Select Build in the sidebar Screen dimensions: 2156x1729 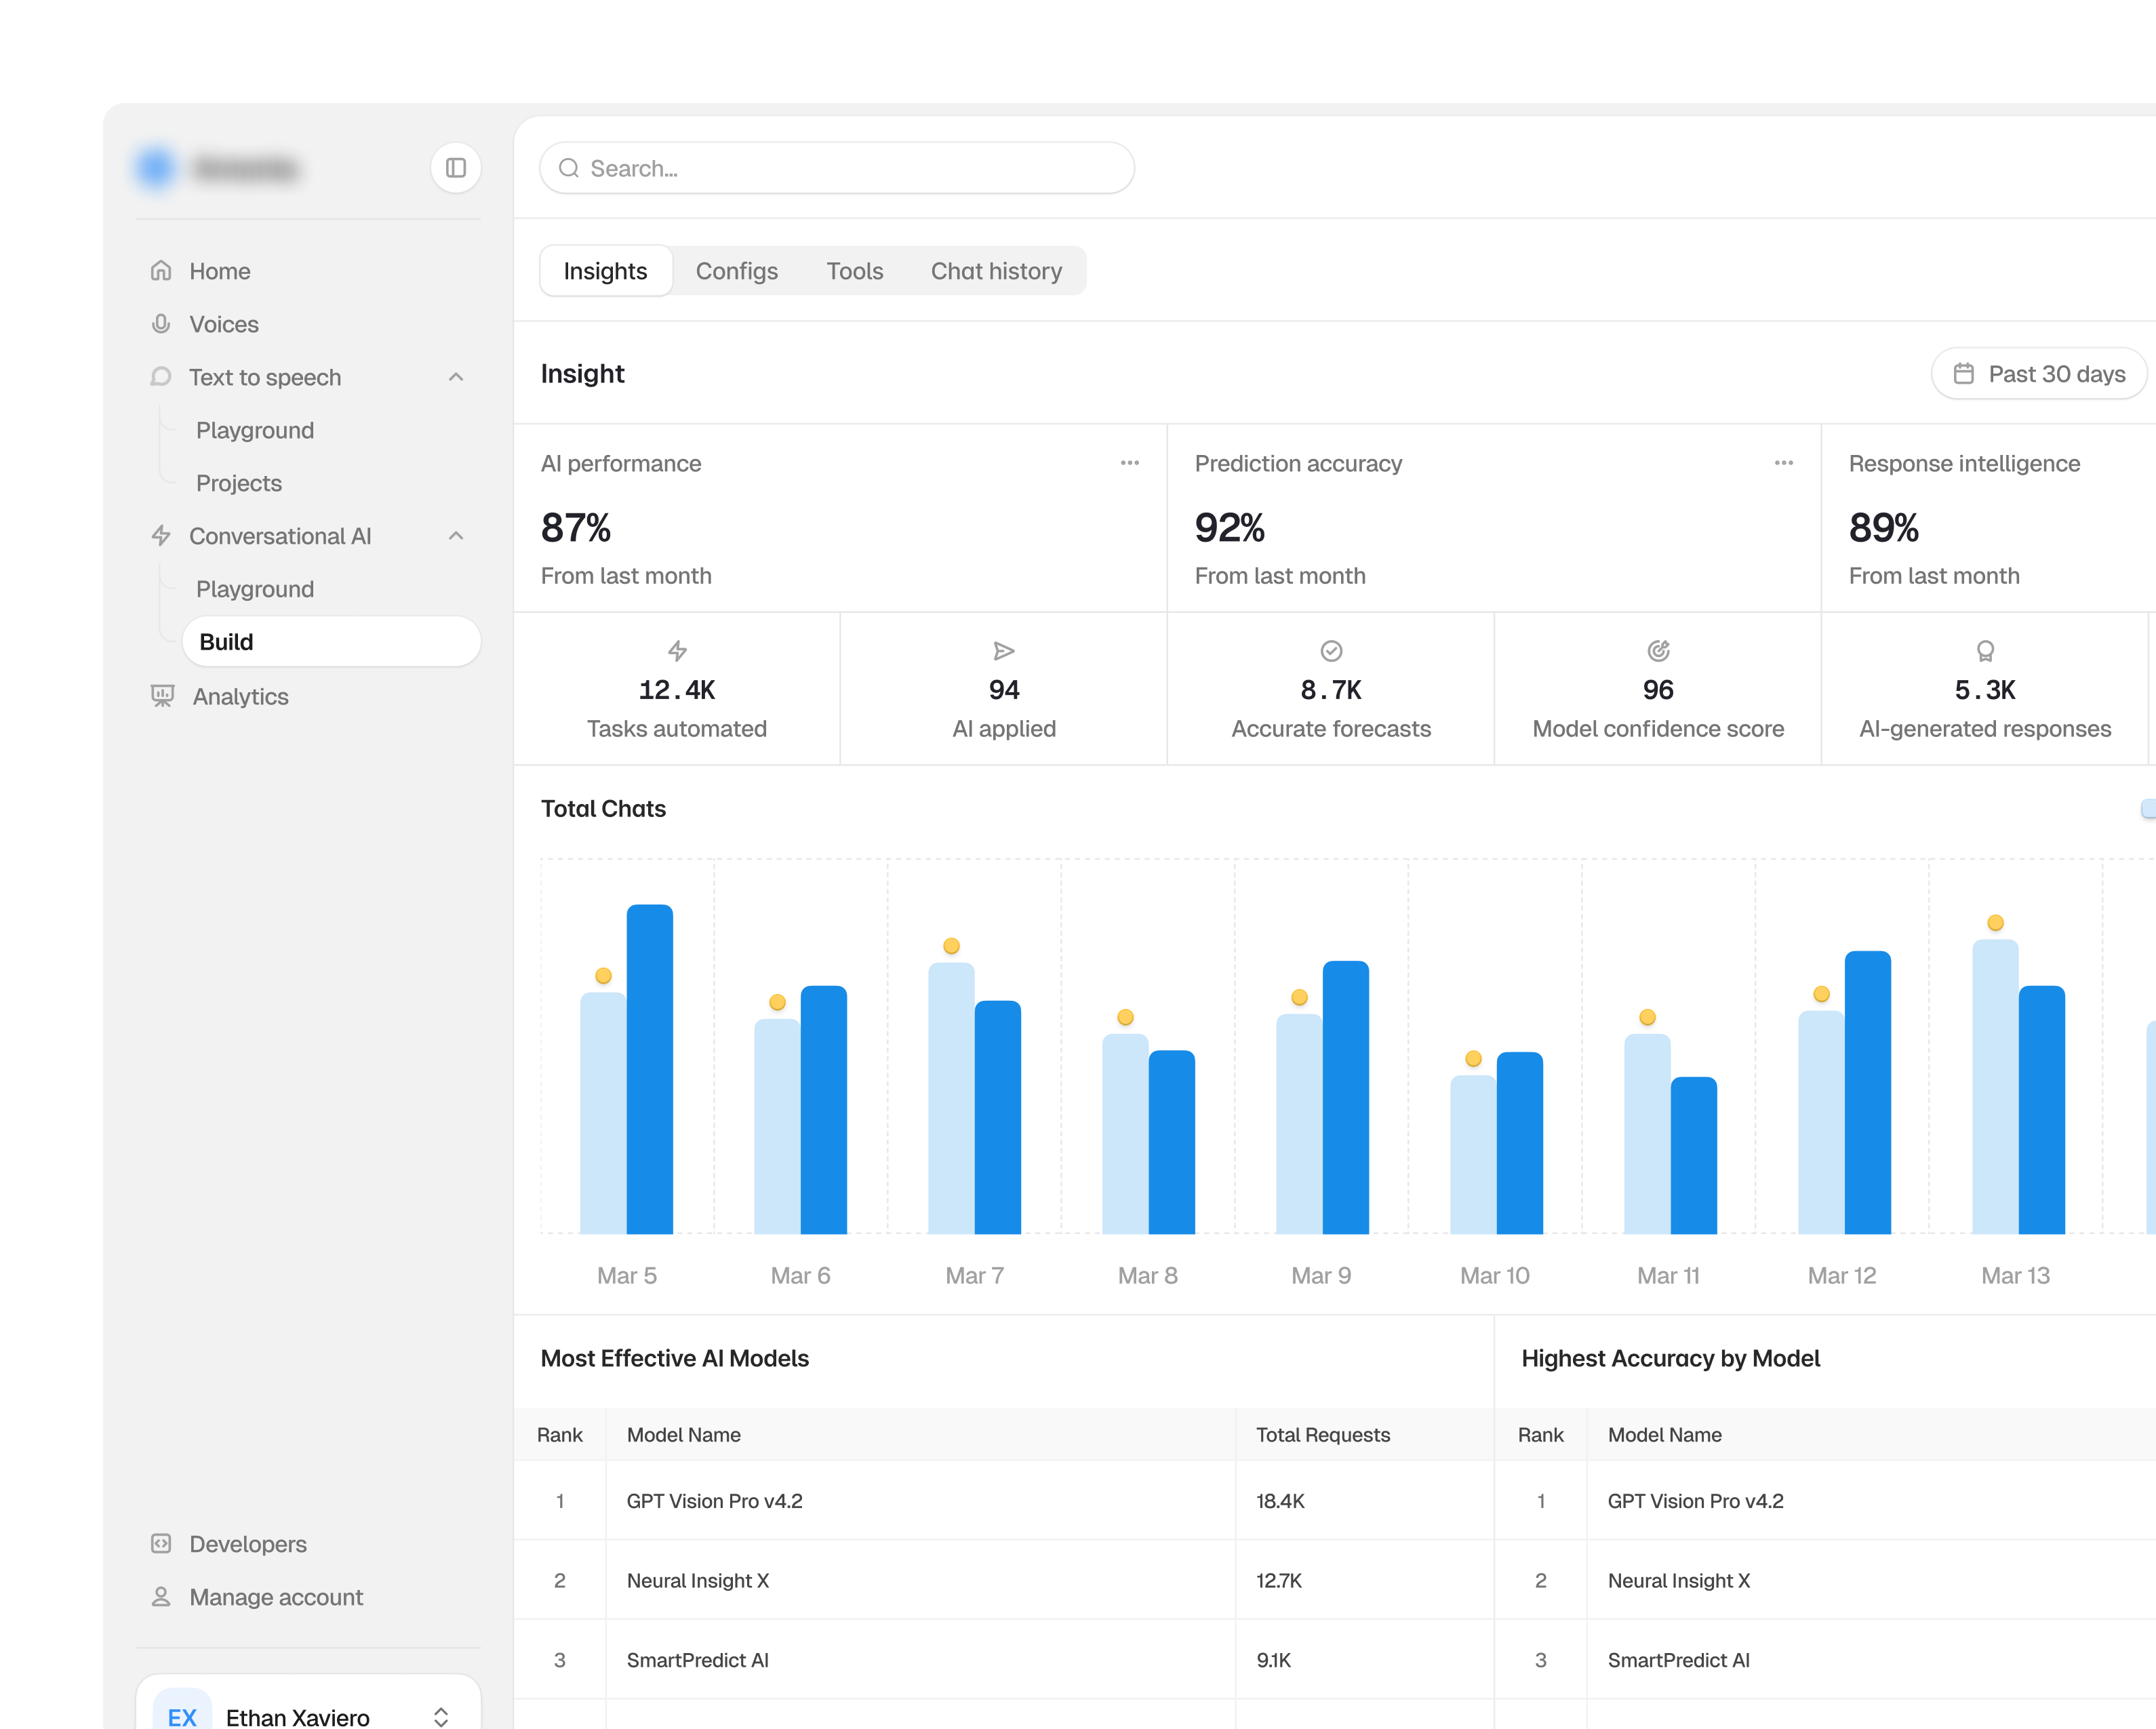point(331,642)
